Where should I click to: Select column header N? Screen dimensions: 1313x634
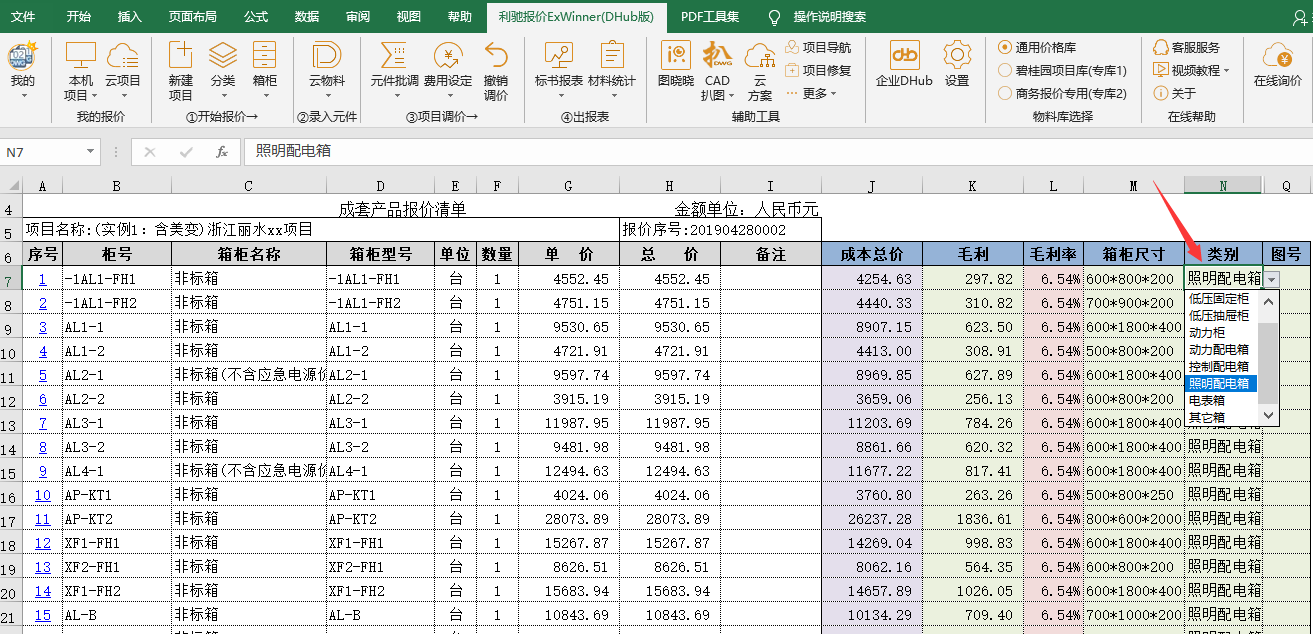pos(1223,186)
